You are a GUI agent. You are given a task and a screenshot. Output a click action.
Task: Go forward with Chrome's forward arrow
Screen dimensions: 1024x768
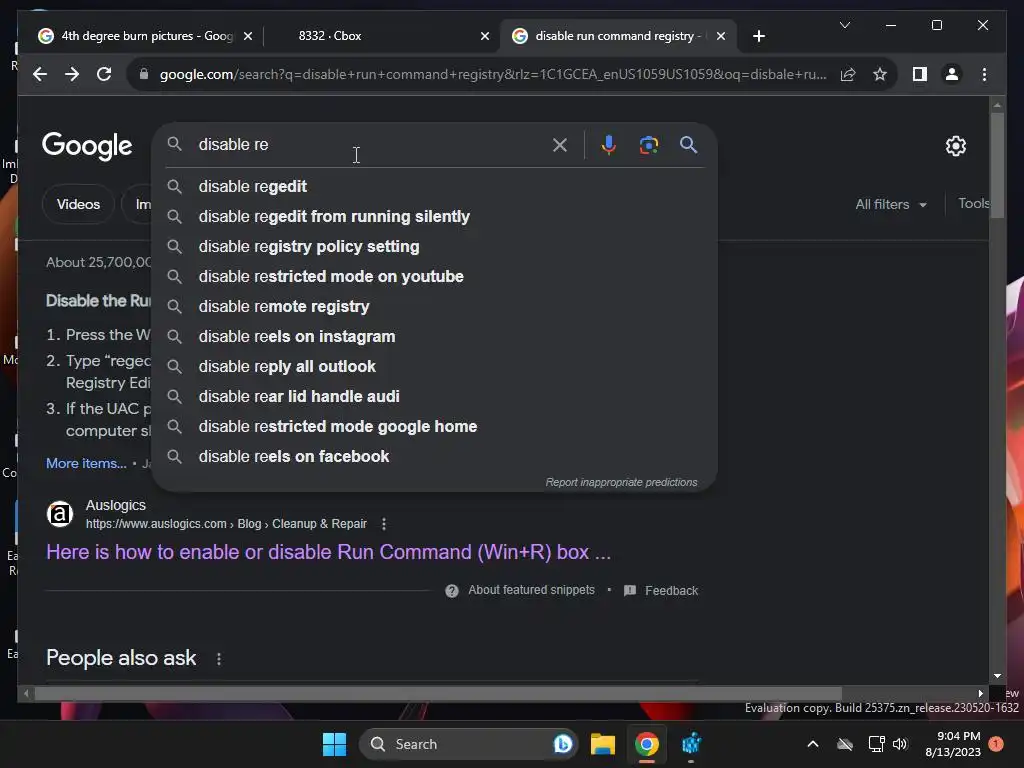(x=72, y=74)
